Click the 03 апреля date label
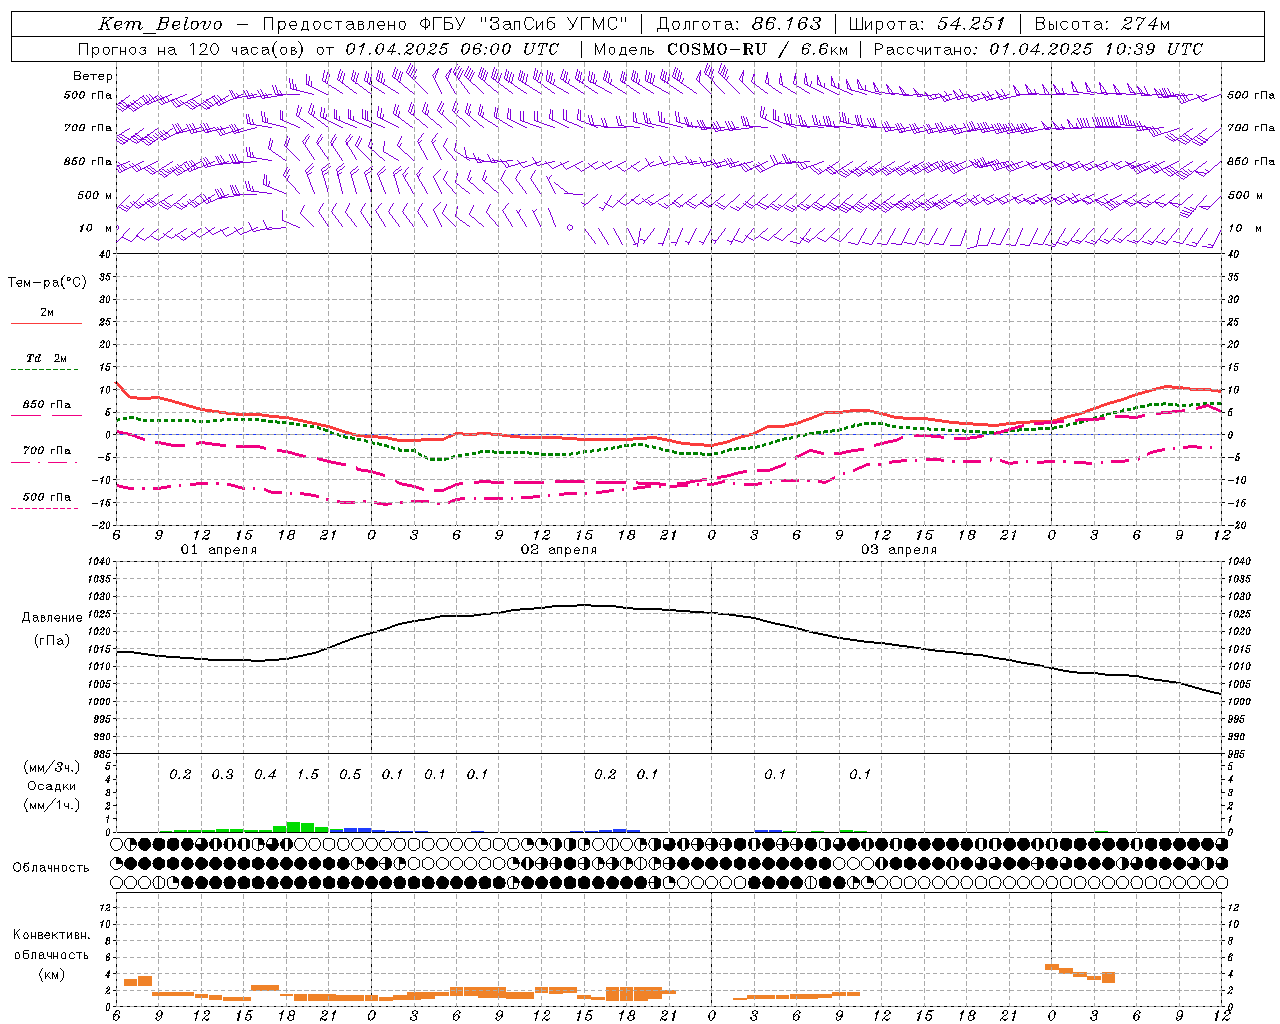 (x=898, y=550)
